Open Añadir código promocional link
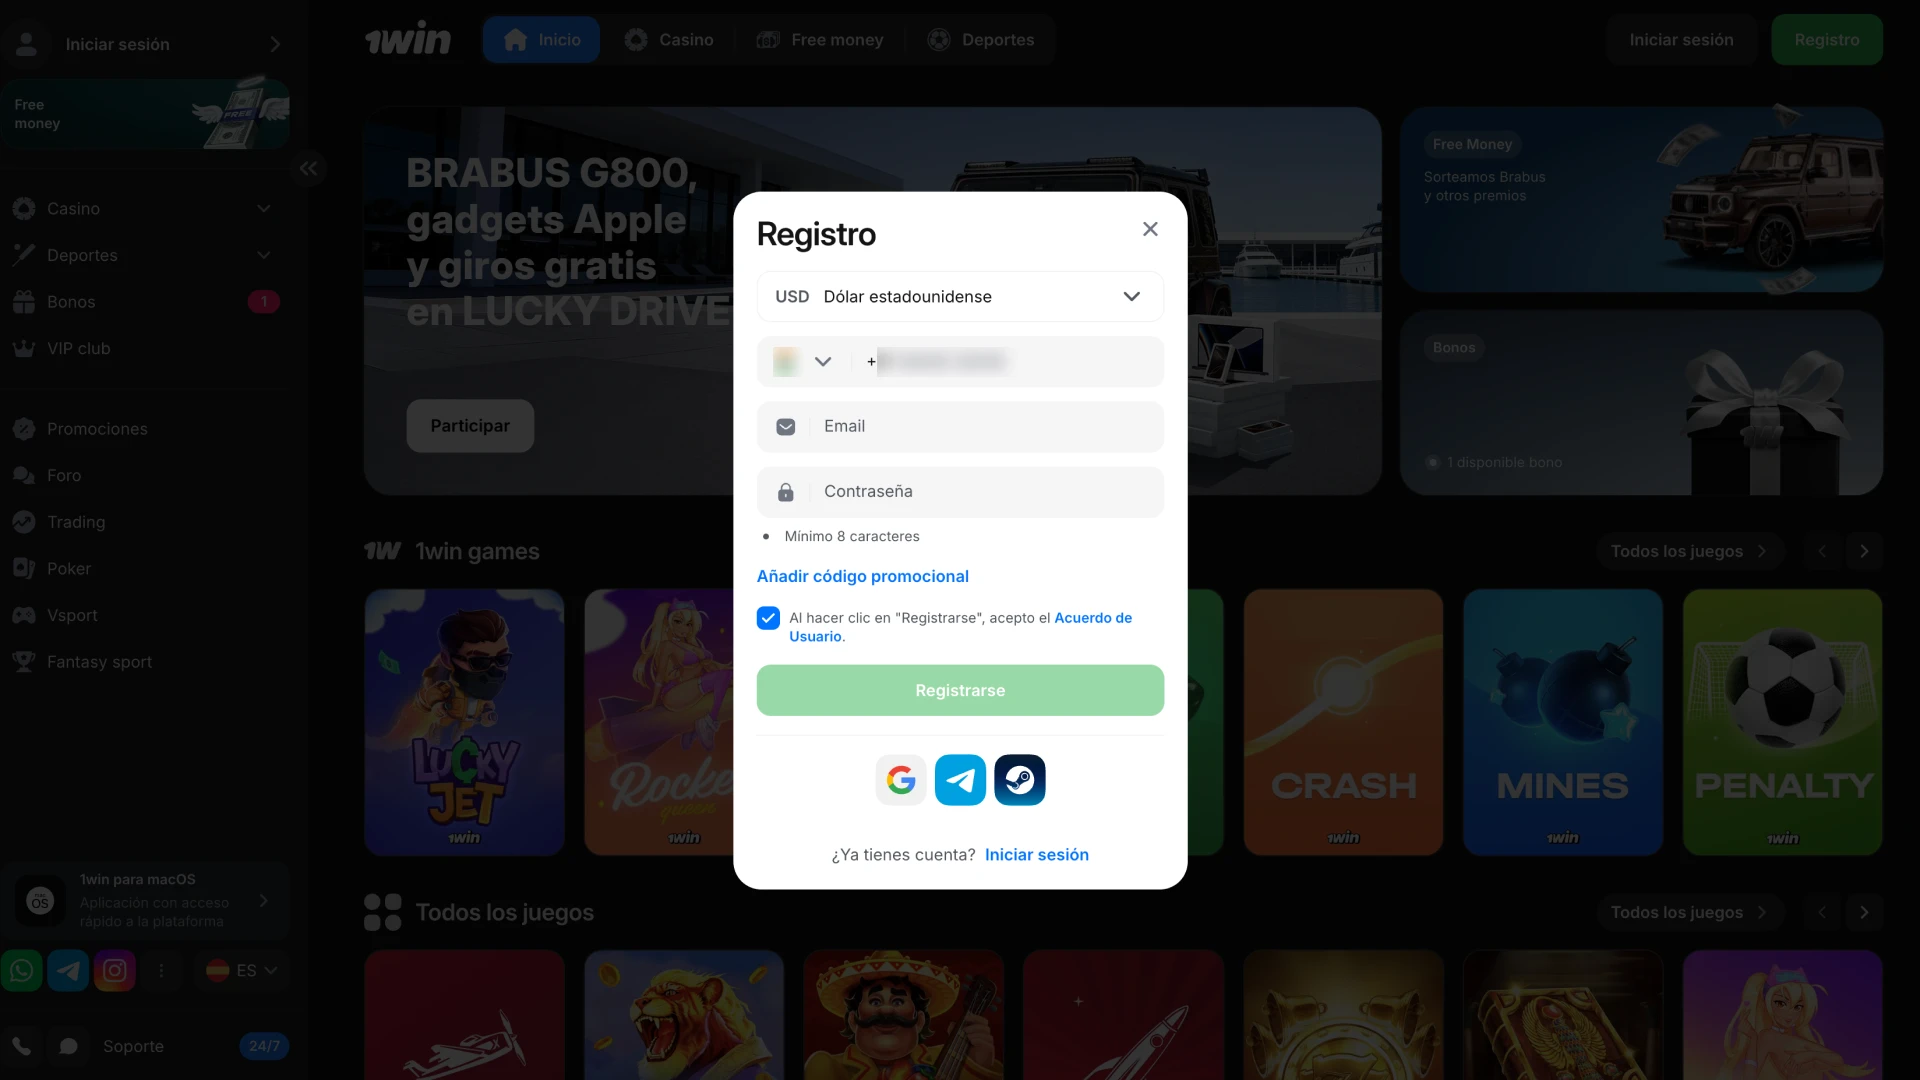This screenshot has width=1920, height=1080. pyautogui.click(x=862, y=576)
